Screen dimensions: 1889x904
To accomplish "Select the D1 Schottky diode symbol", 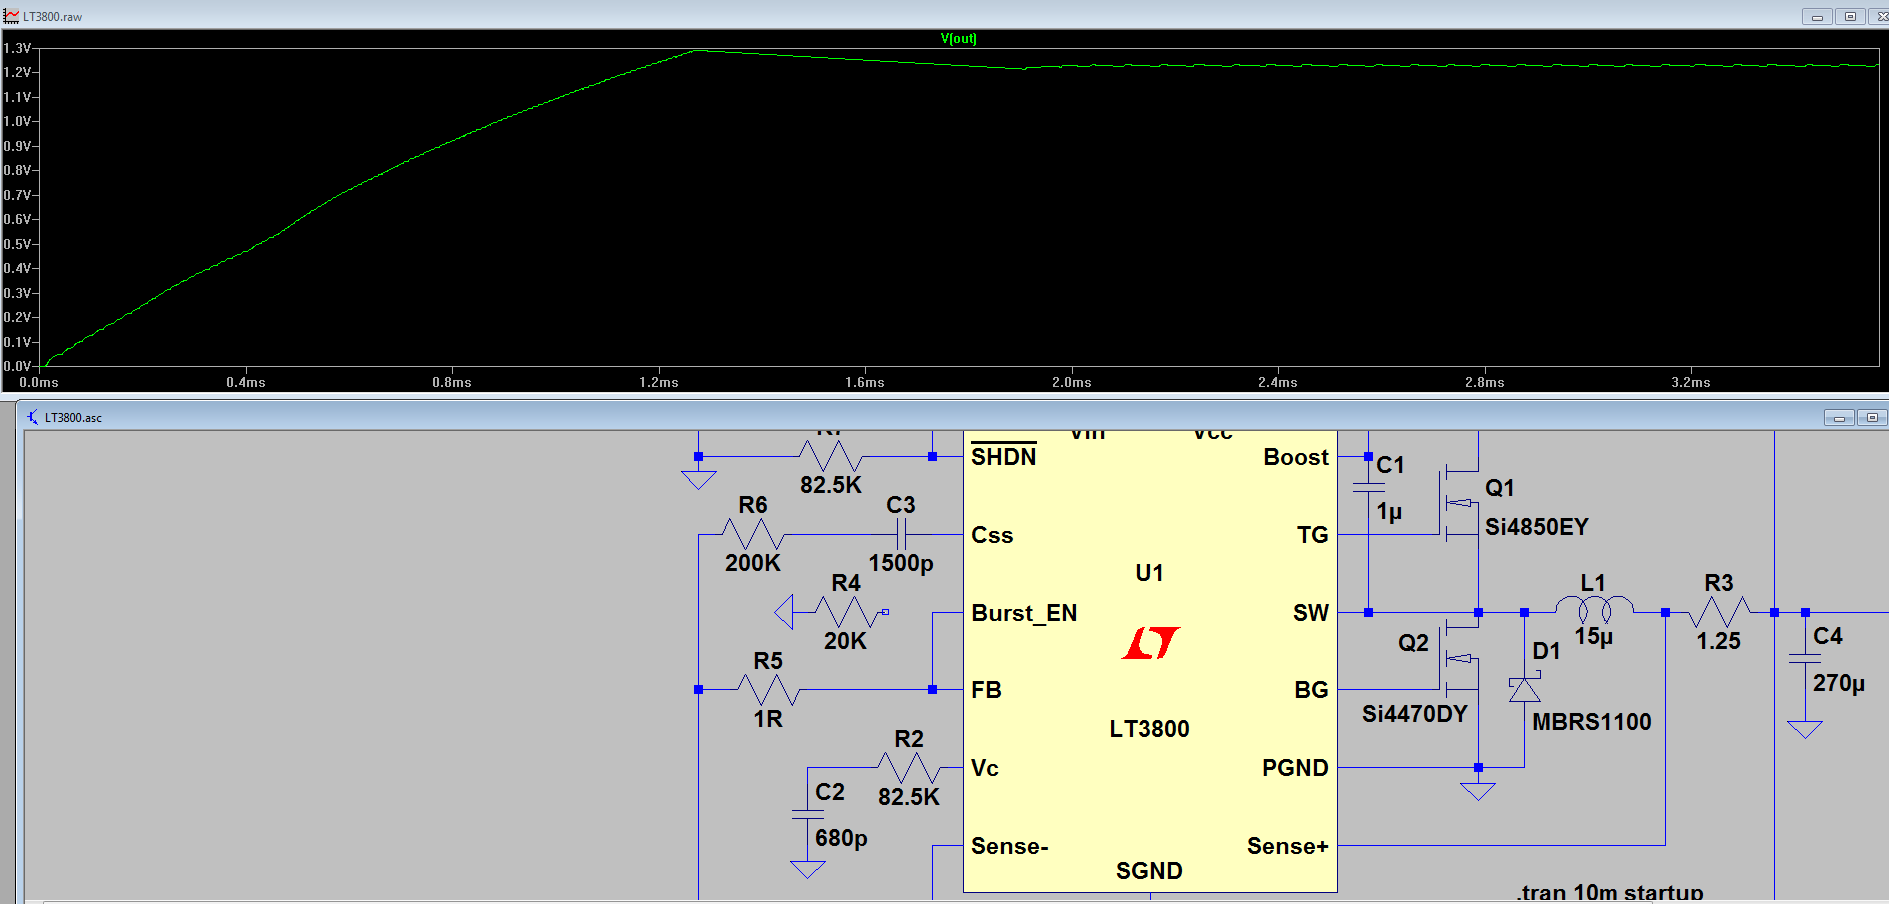I will coord(1525,689).
